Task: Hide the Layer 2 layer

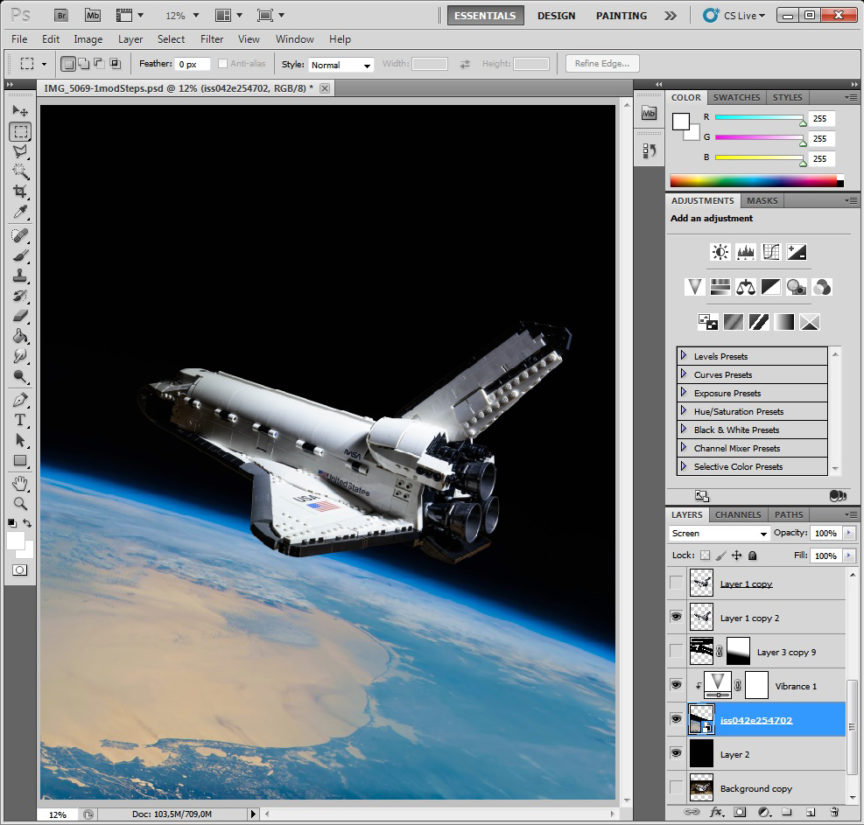Action: click(x=677, y=754)
